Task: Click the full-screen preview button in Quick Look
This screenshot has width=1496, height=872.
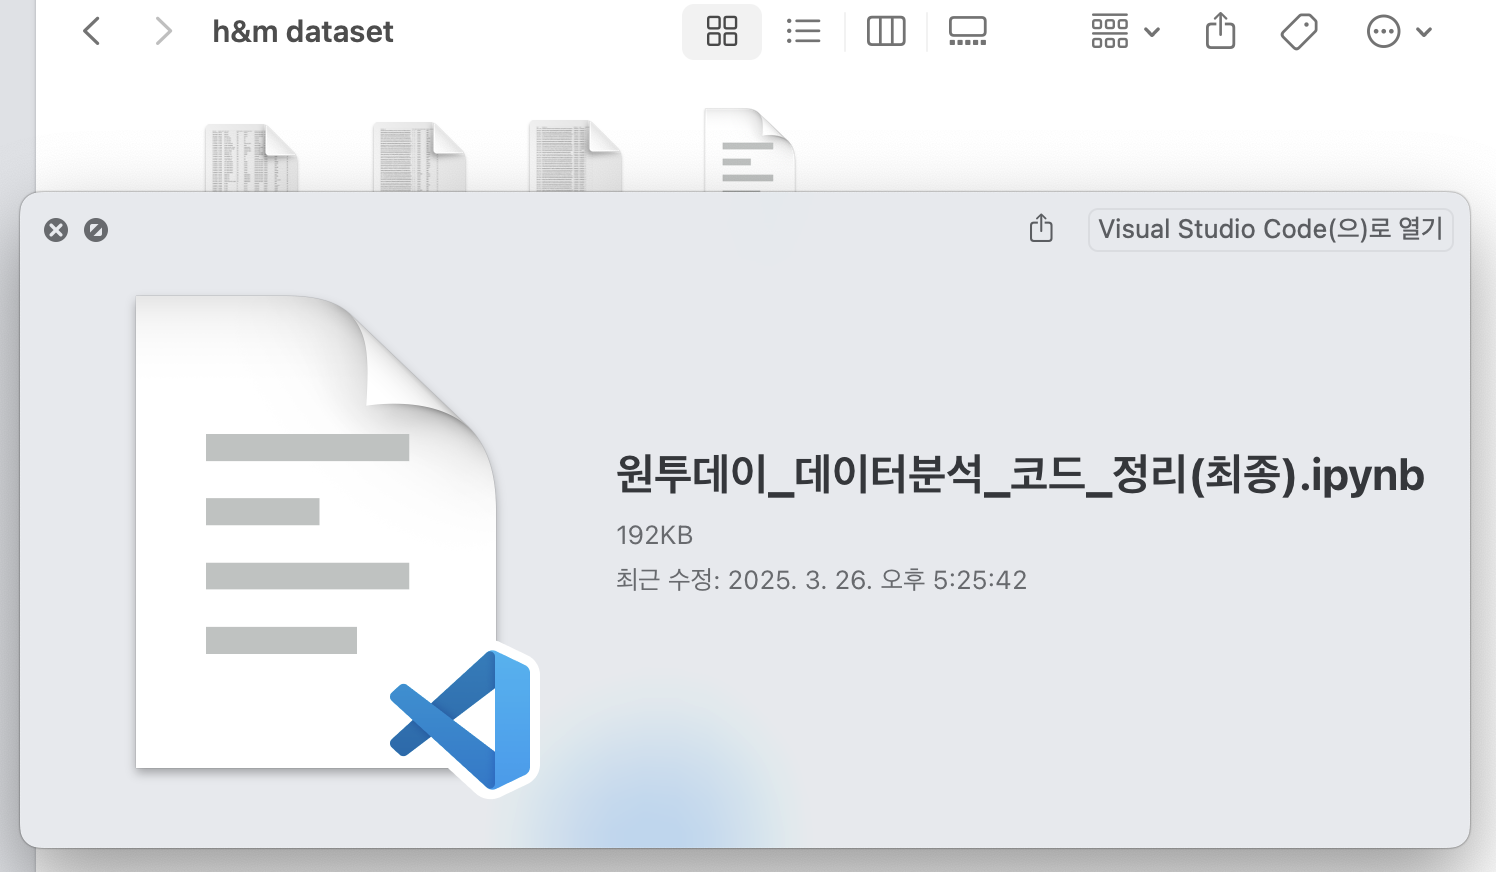Action: [x=96, y=230]
